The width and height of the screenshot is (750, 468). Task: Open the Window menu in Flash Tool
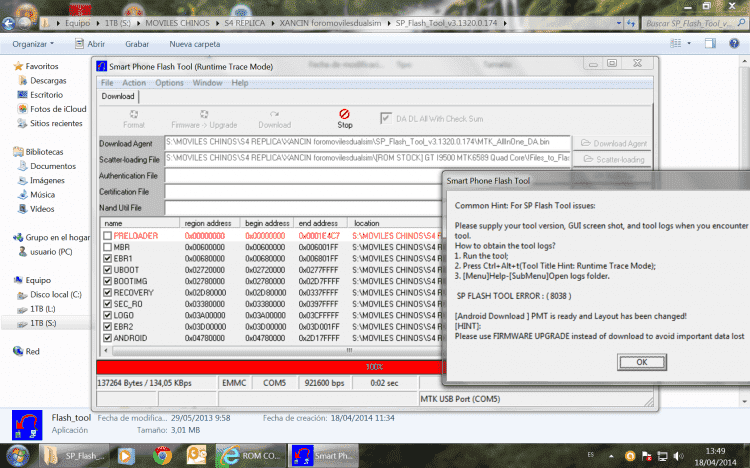(x=208, y=83)
